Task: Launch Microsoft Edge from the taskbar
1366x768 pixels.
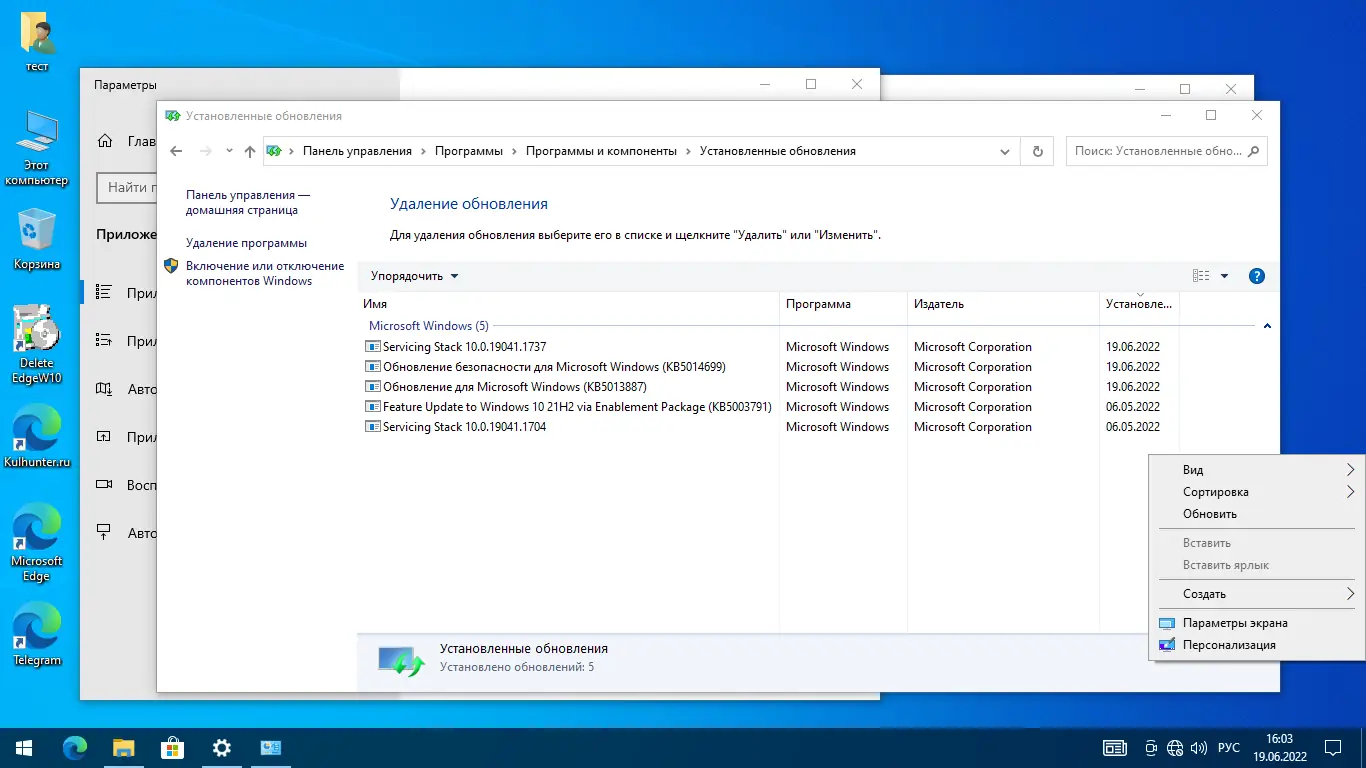Action: [x=76, y=747]
